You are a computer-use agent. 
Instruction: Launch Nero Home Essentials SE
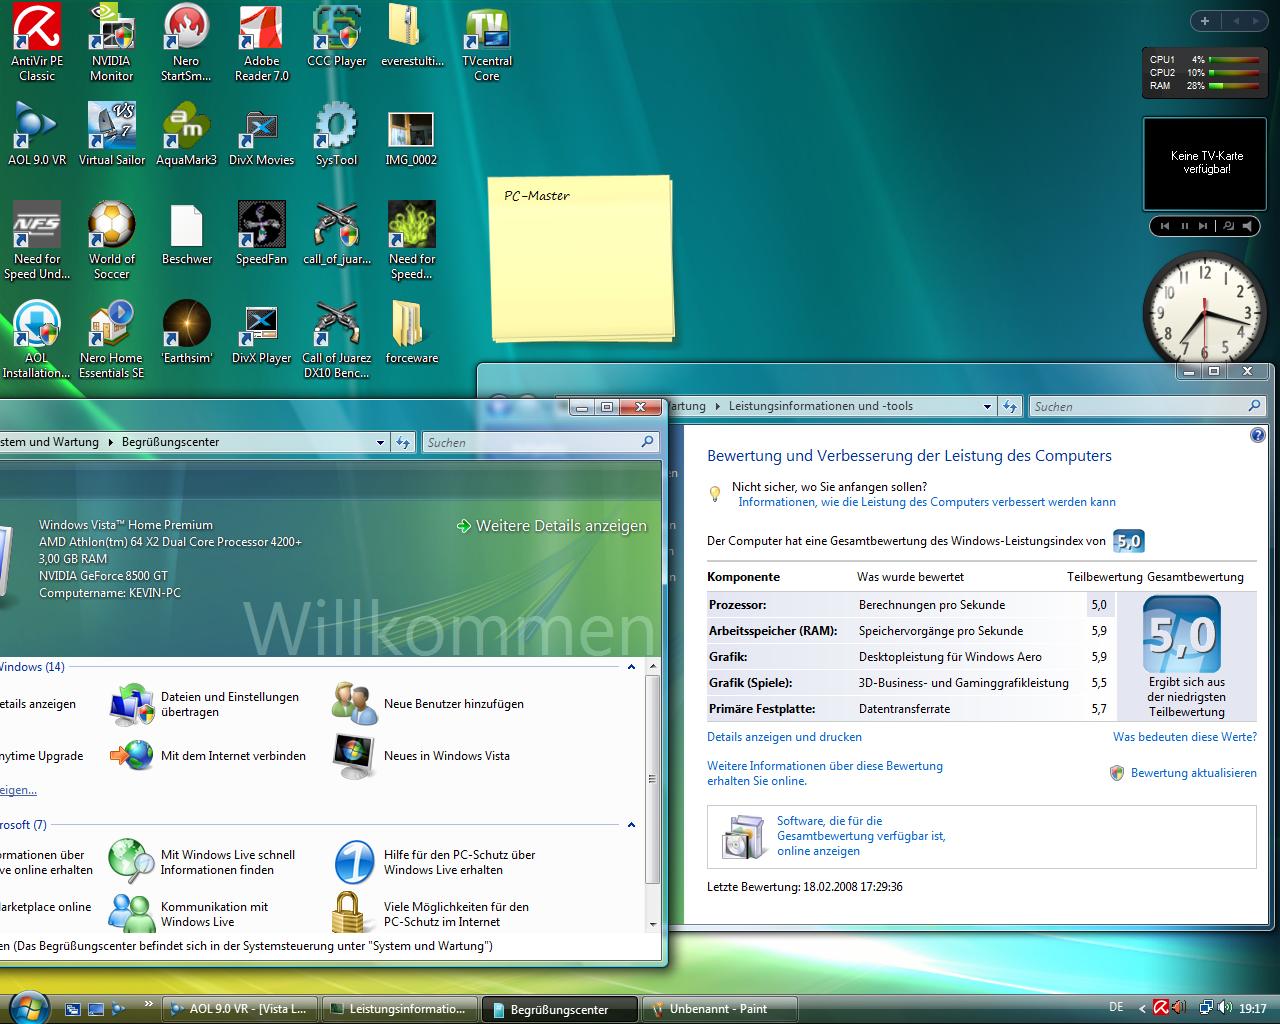(x=112, y=339)
